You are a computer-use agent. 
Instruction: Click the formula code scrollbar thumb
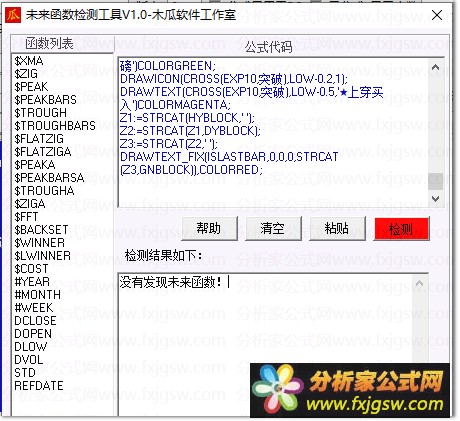click(435, 181)
